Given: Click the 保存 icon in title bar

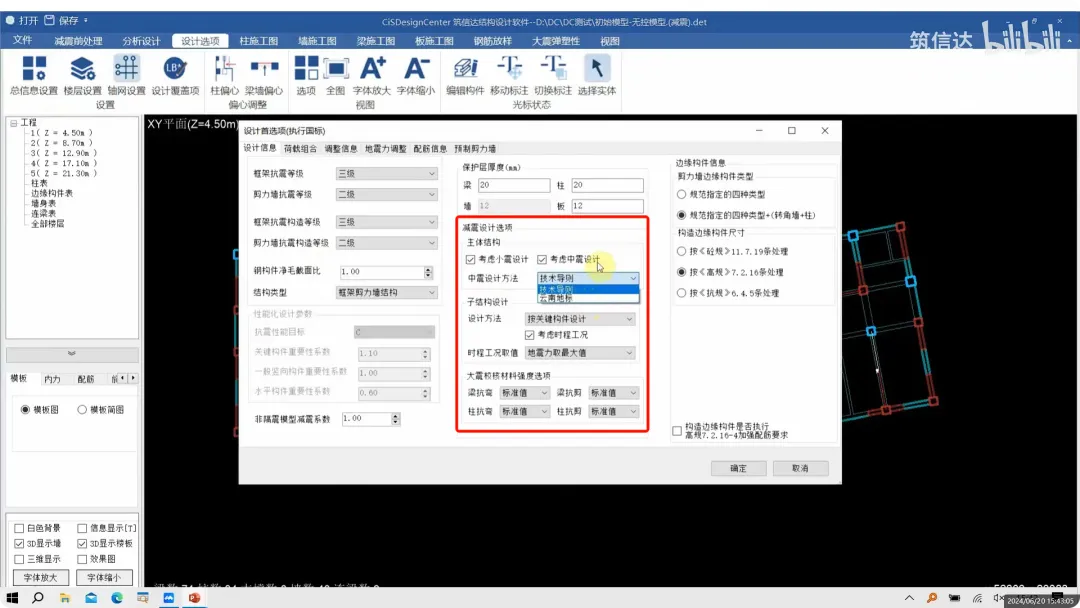Looking at the screenshot, I should (50, 21).
